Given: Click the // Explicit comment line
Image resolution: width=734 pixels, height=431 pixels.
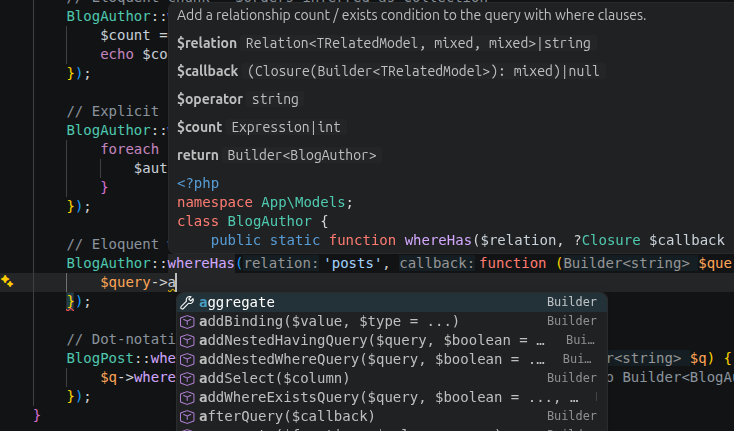Looking at the screenshot, I should 112,111.
